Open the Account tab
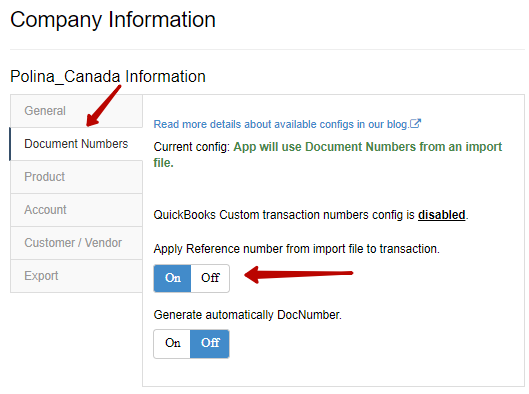This screenshot has width=529, height=394. [x=77, y=210]
